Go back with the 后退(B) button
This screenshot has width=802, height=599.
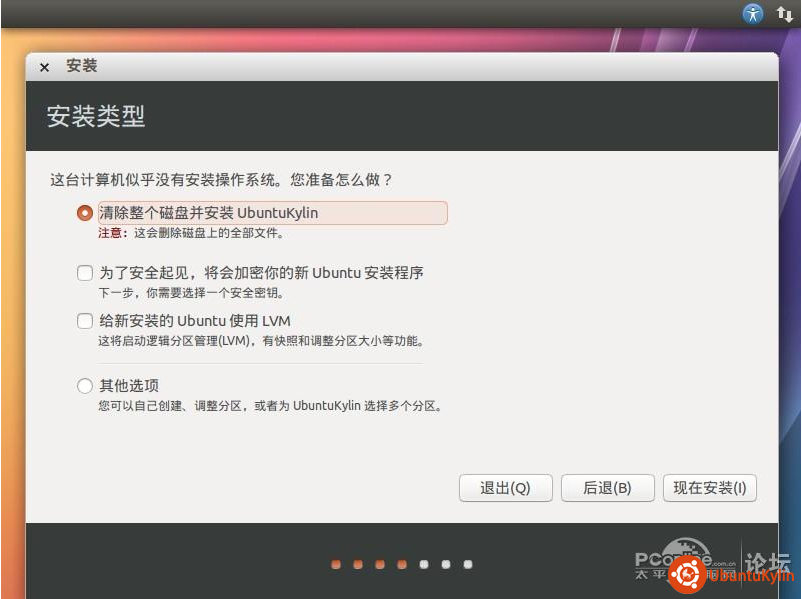[x=607, y=488]
